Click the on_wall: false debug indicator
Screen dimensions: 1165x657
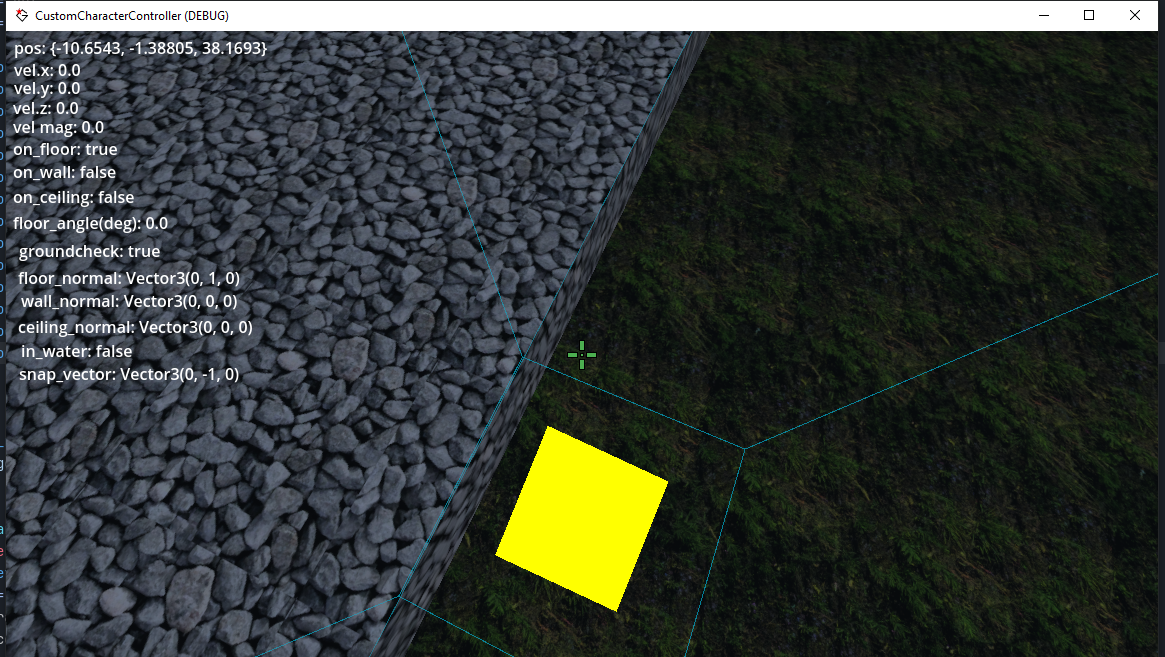click(x=64, y=172)
